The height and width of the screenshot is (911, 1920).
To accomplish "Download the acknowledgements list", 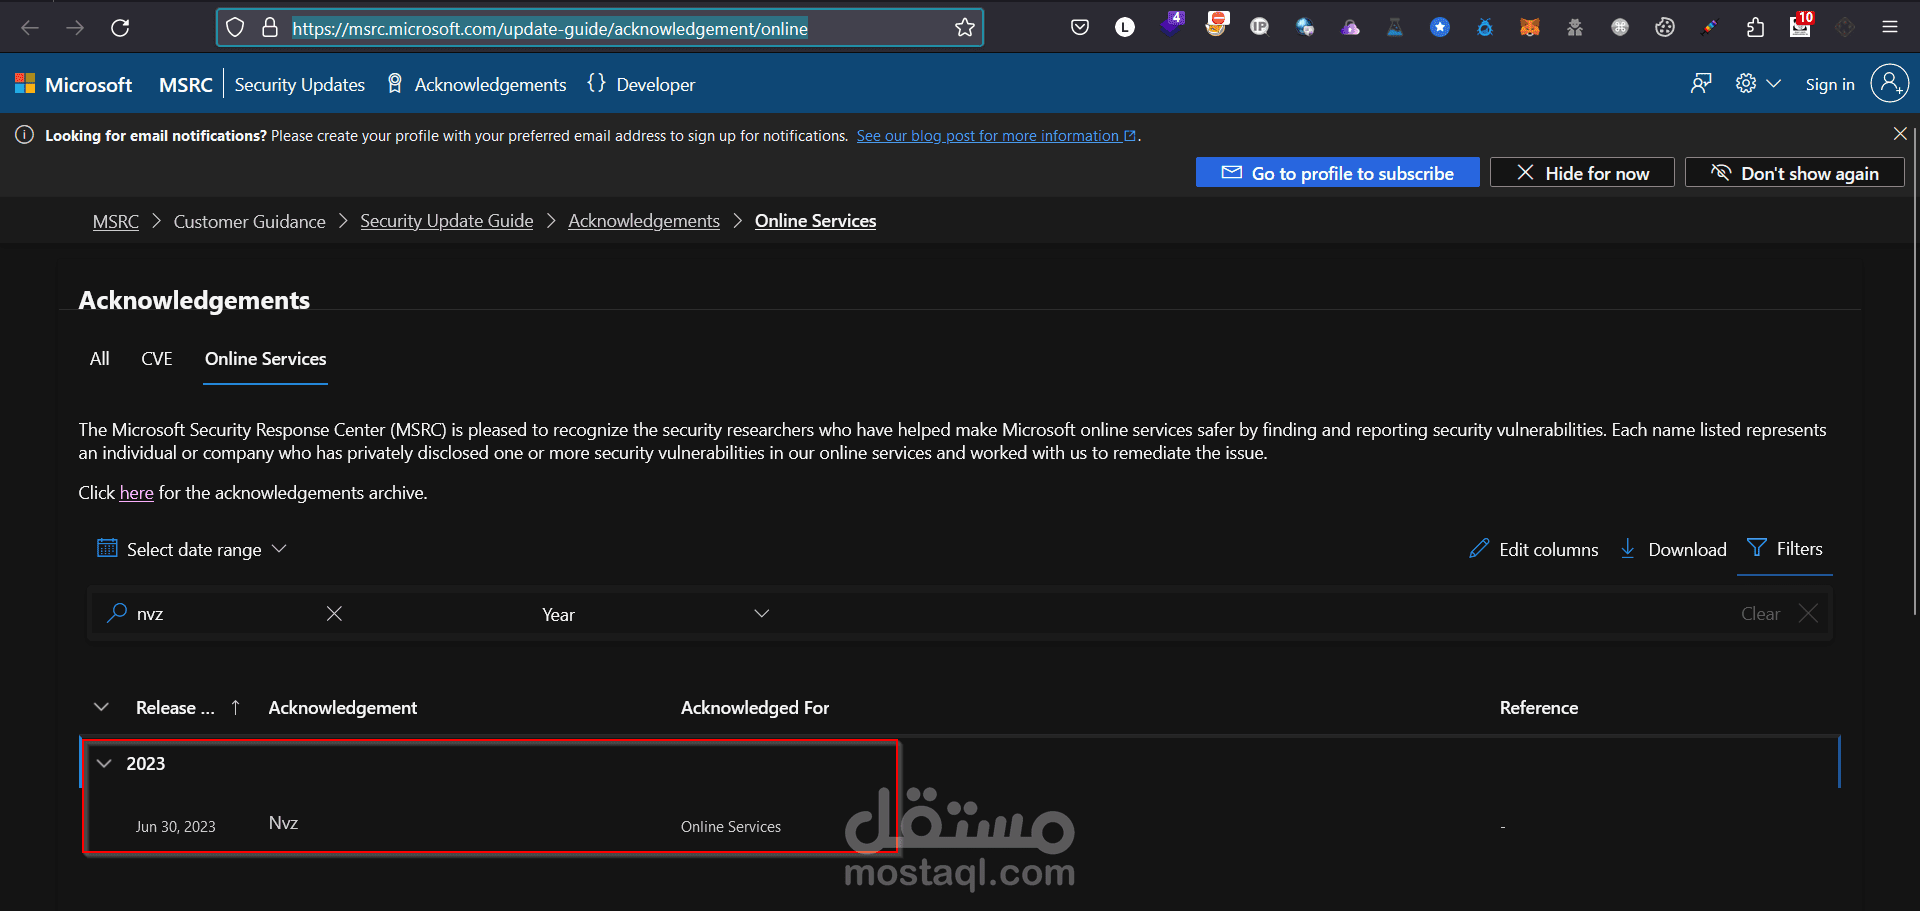I will pyautogui.click(x=1673, y=549).
